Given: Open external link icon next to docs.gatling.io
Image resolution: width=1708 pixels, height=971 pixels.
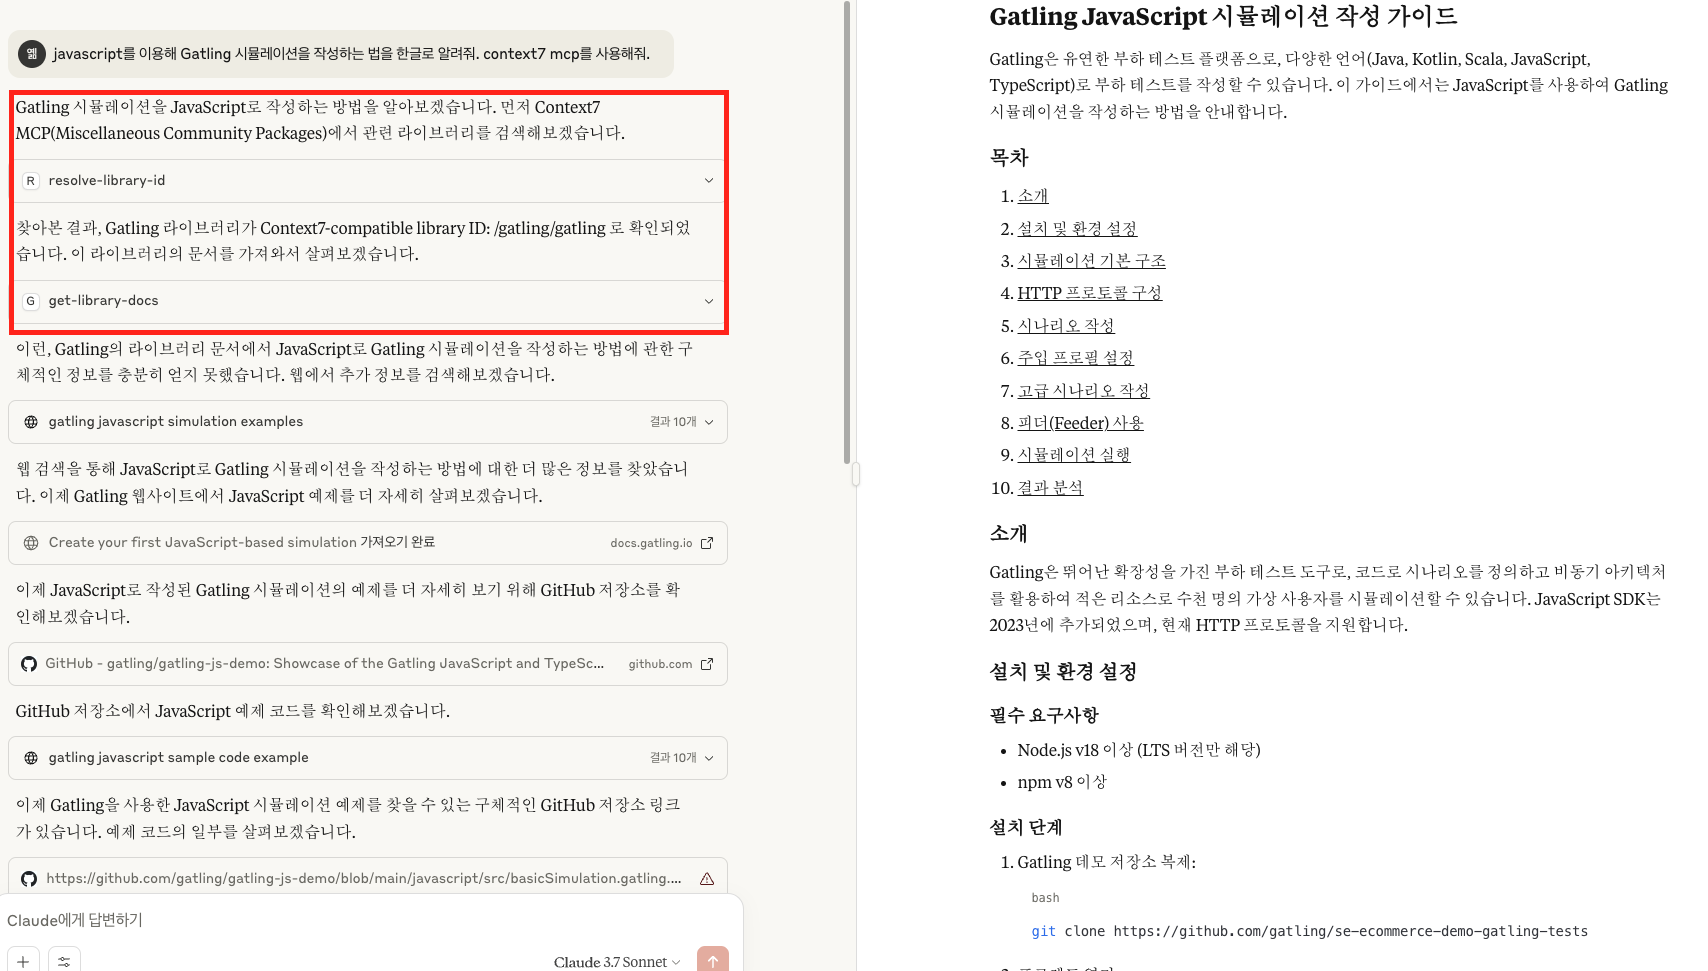Looking at the screenshot, I should coord(707,543).
